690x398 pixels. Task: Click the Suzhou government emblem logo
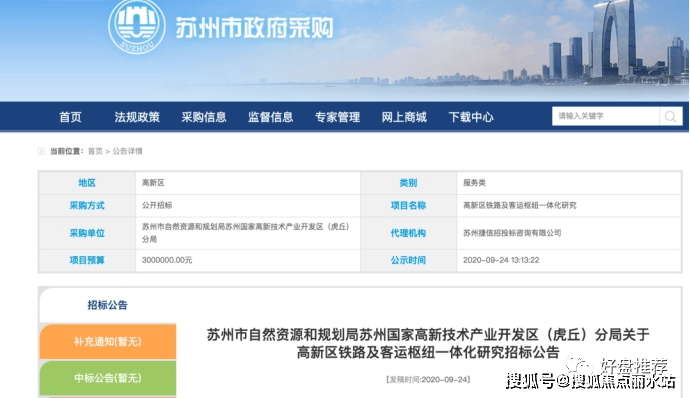click(137, 26)
